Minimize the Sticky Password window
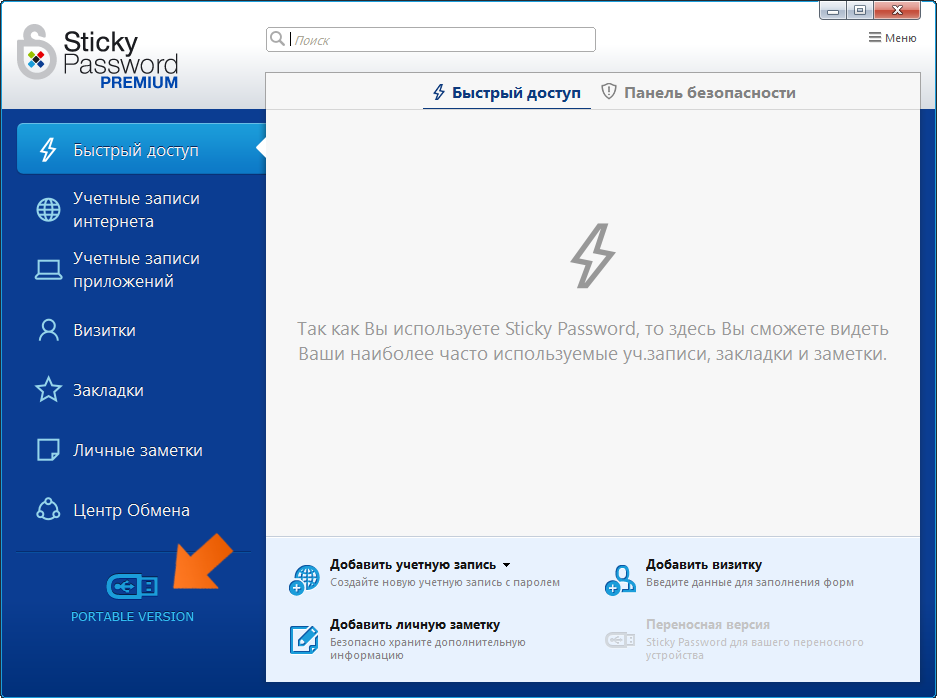 (x=832, y=10)
